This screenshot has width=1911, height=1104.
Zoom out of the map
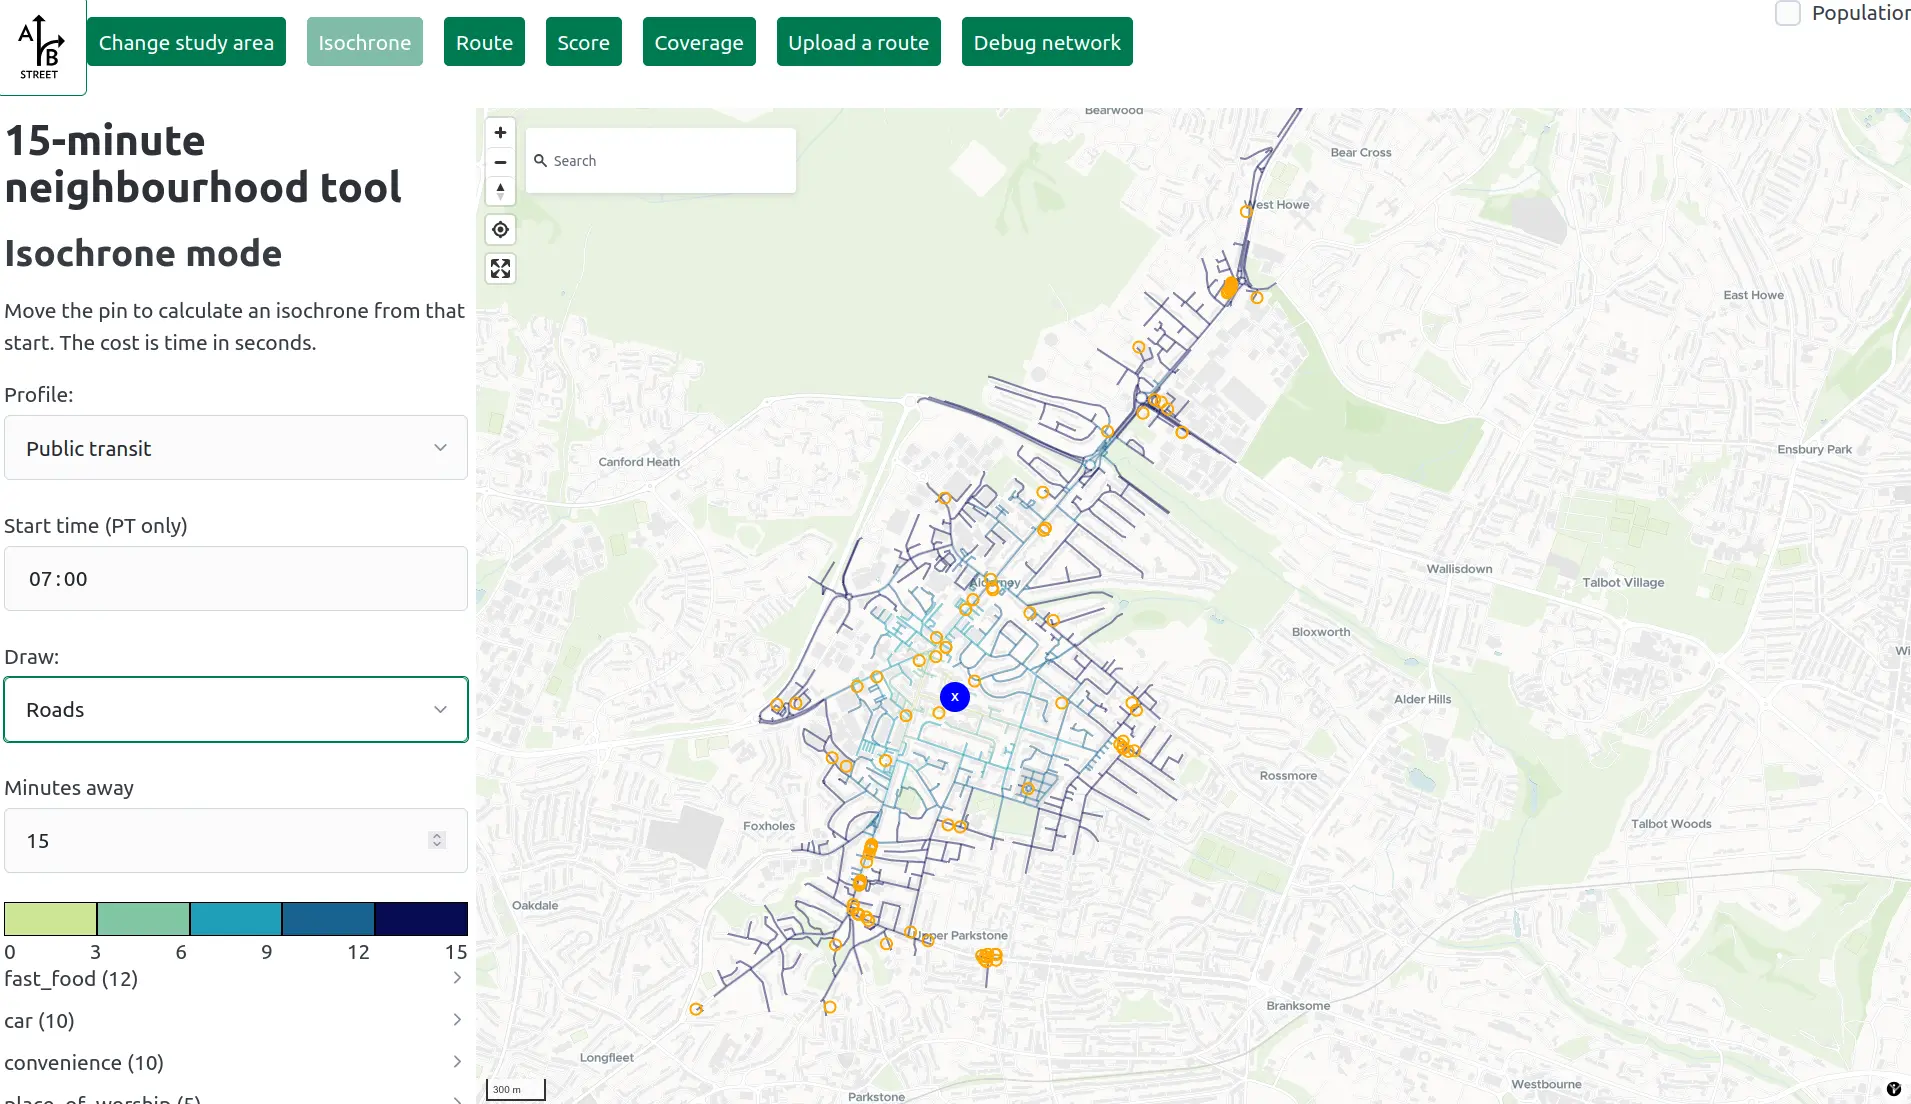tap(501, 162)
